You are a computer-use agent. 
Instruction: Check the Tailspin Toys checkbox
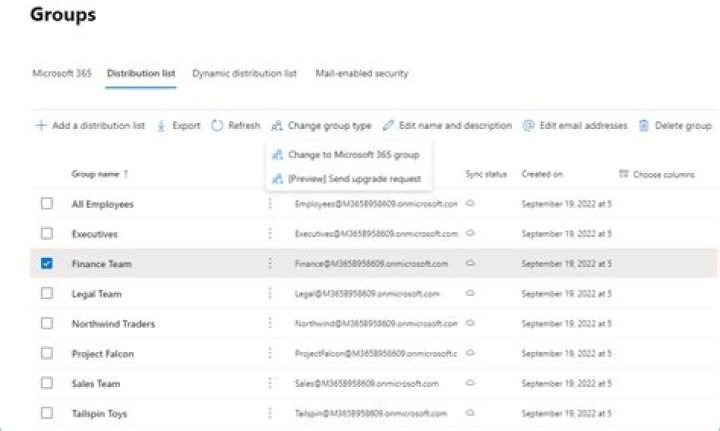47,413
